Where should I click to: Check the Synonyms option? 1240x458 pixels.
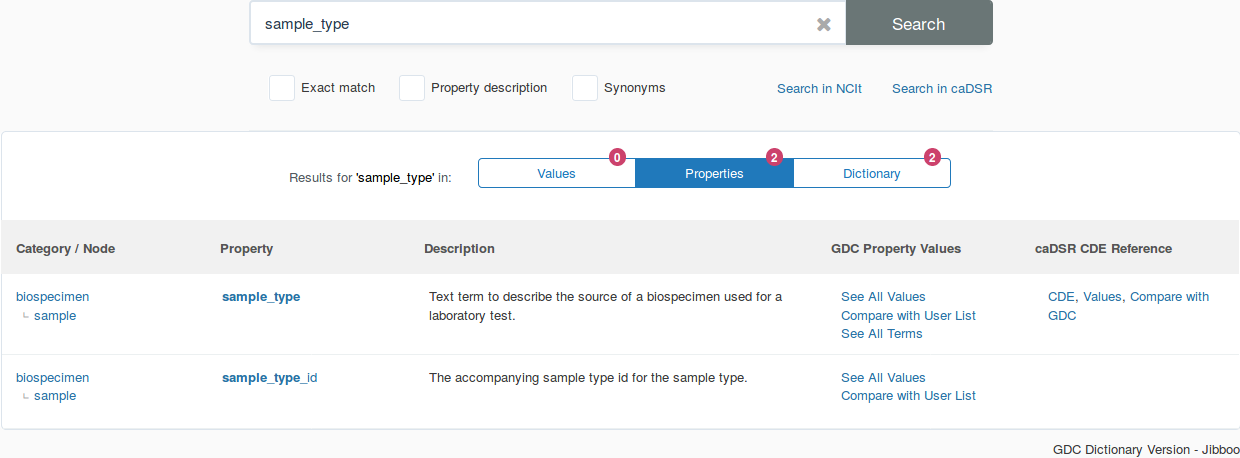pos(585,88)
